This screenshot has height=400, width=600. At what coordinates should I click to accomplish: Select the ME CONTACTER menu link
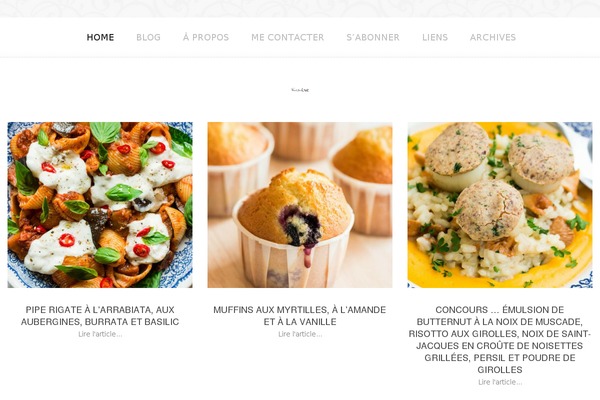288,37
